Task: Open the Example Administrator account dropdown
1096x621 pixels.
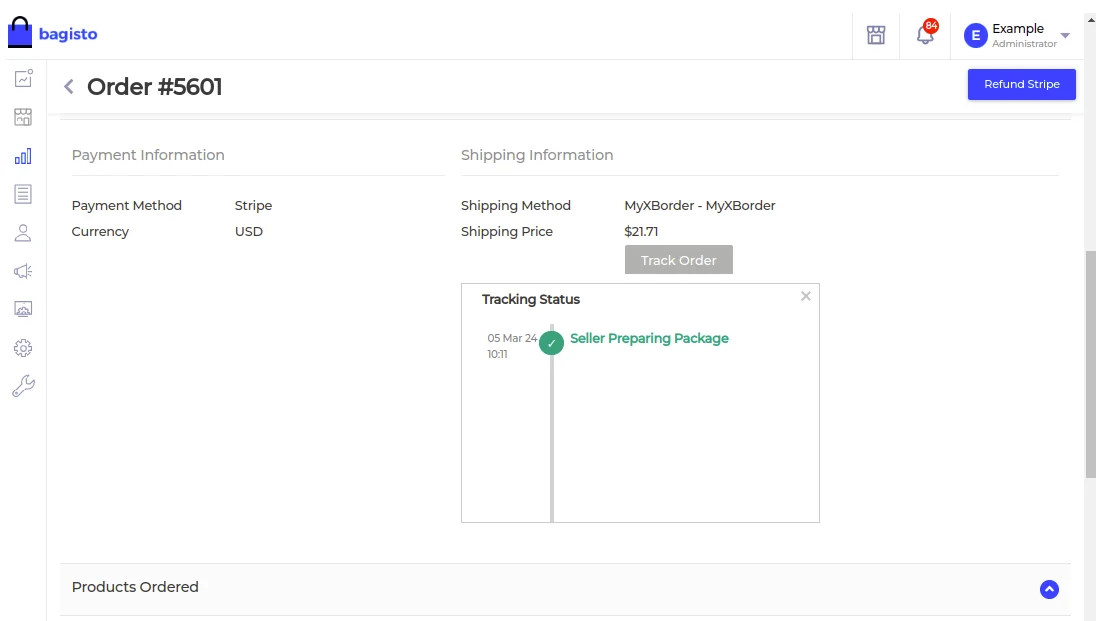Action: [1016, 35]
